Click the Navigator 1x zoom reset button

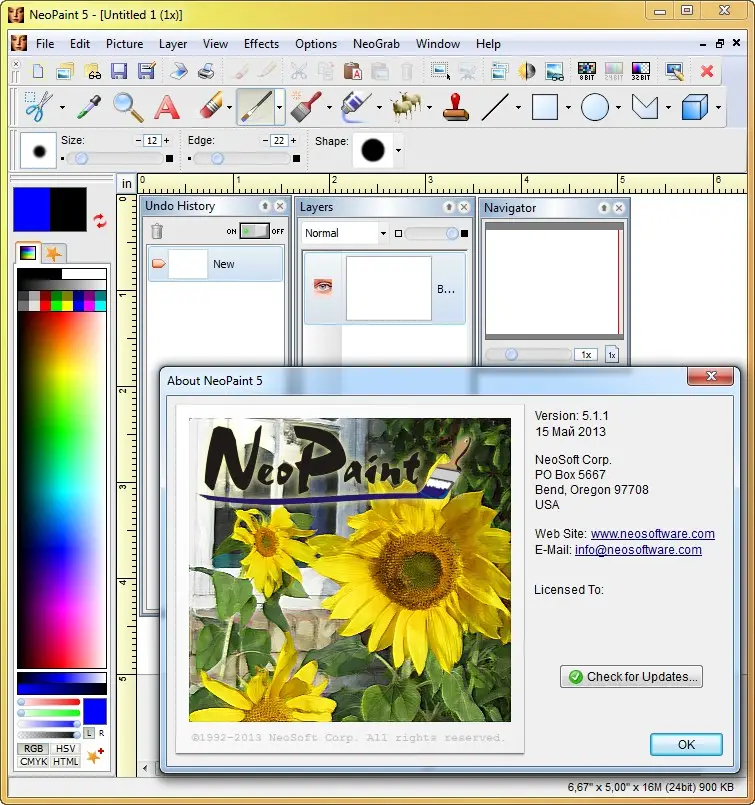[x=612, y=355]
